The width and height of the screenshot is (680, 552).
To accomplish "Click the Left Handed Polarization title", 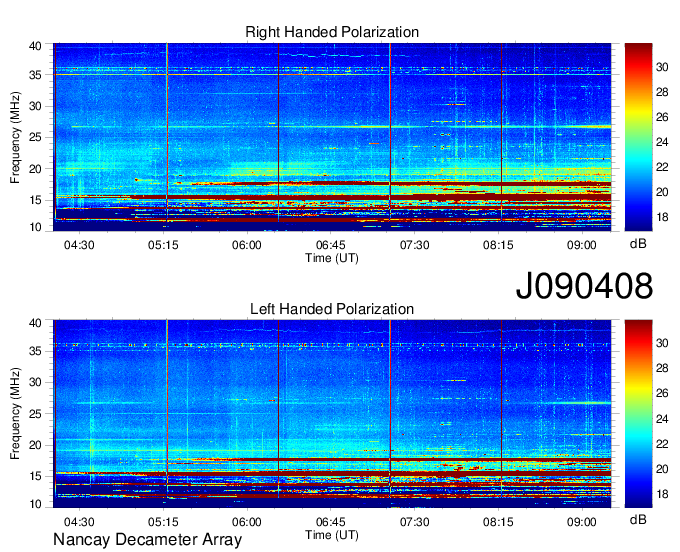I will coord(332,309).
